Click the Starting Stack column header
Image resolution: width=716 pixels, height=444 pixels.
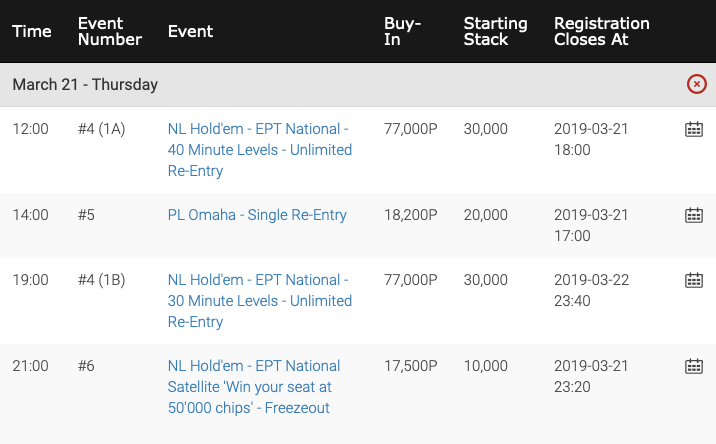[495, 32]
